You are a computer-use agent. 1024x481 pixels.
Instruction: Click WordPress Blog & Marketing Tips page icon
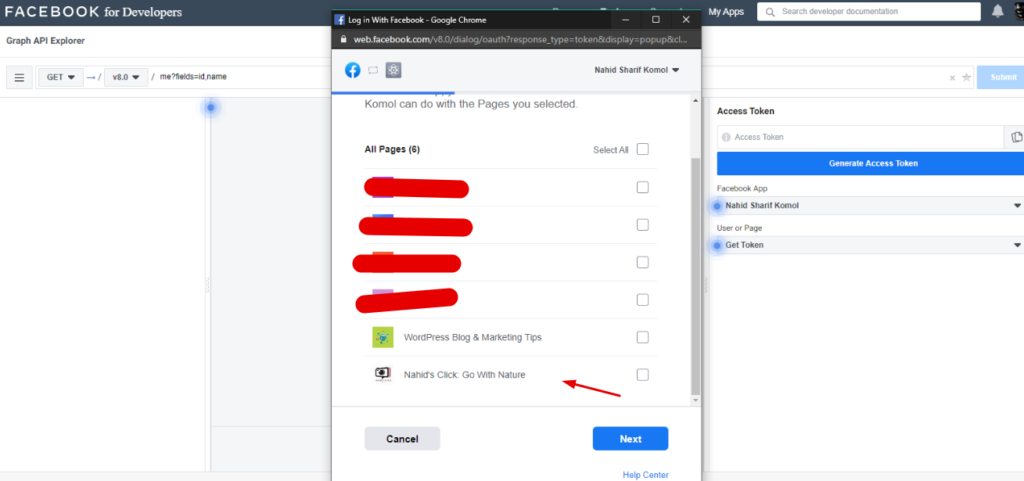(x=383, y=337)
